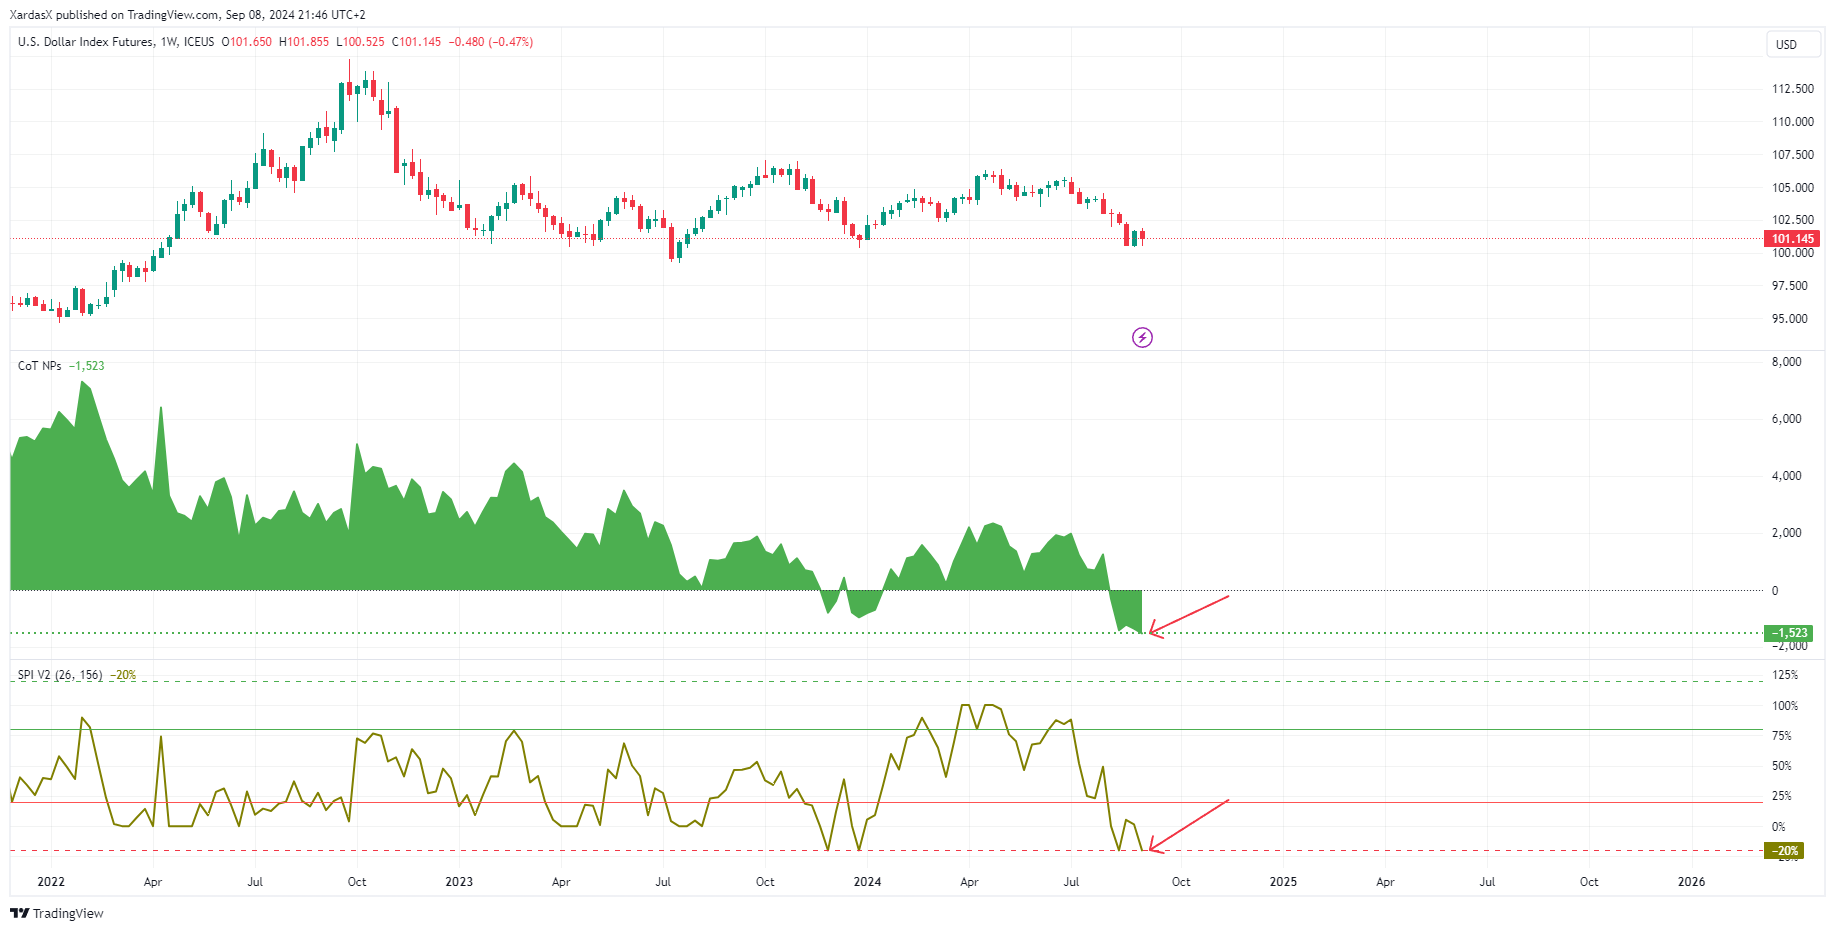Click the 4,000 CoT axis label
The image size is (1835, 931).
[1787, 476]
